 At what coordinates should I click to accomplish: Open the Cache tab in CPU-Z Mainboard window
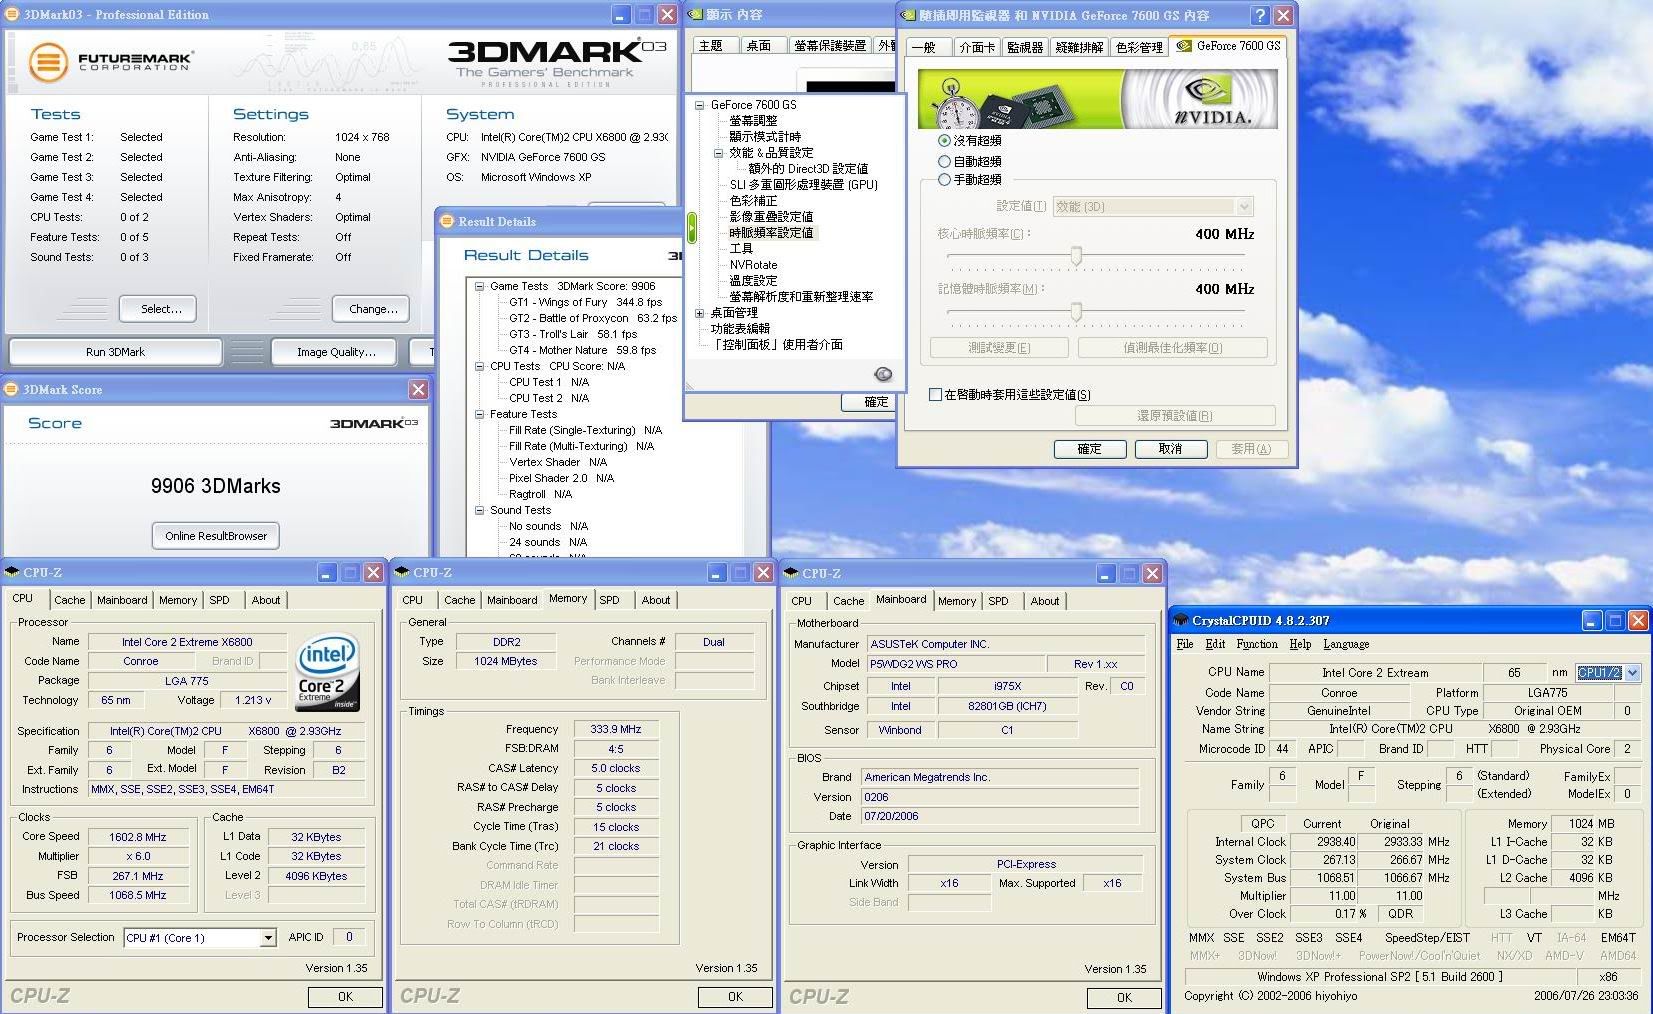(848, 601)
